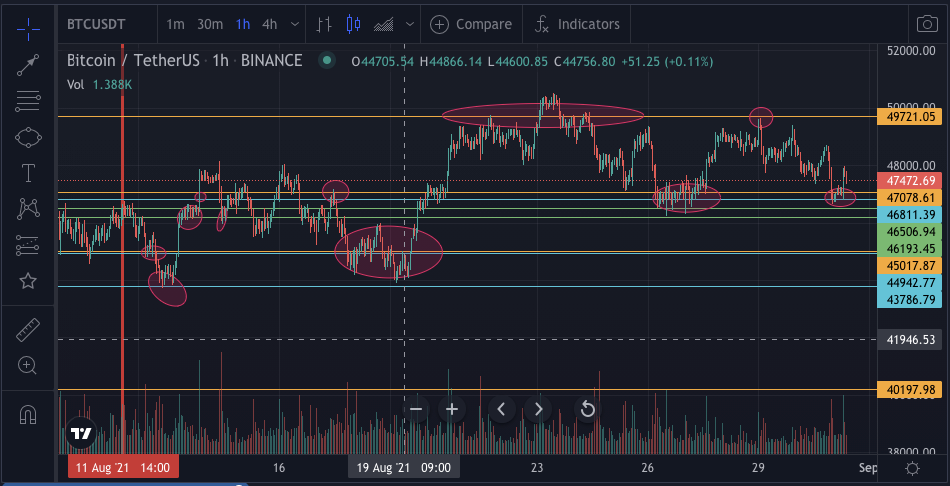Expand the timeframe dropdown arrow after 4h
The height and width of the screenshot is (486, 950).
(294, 24)
